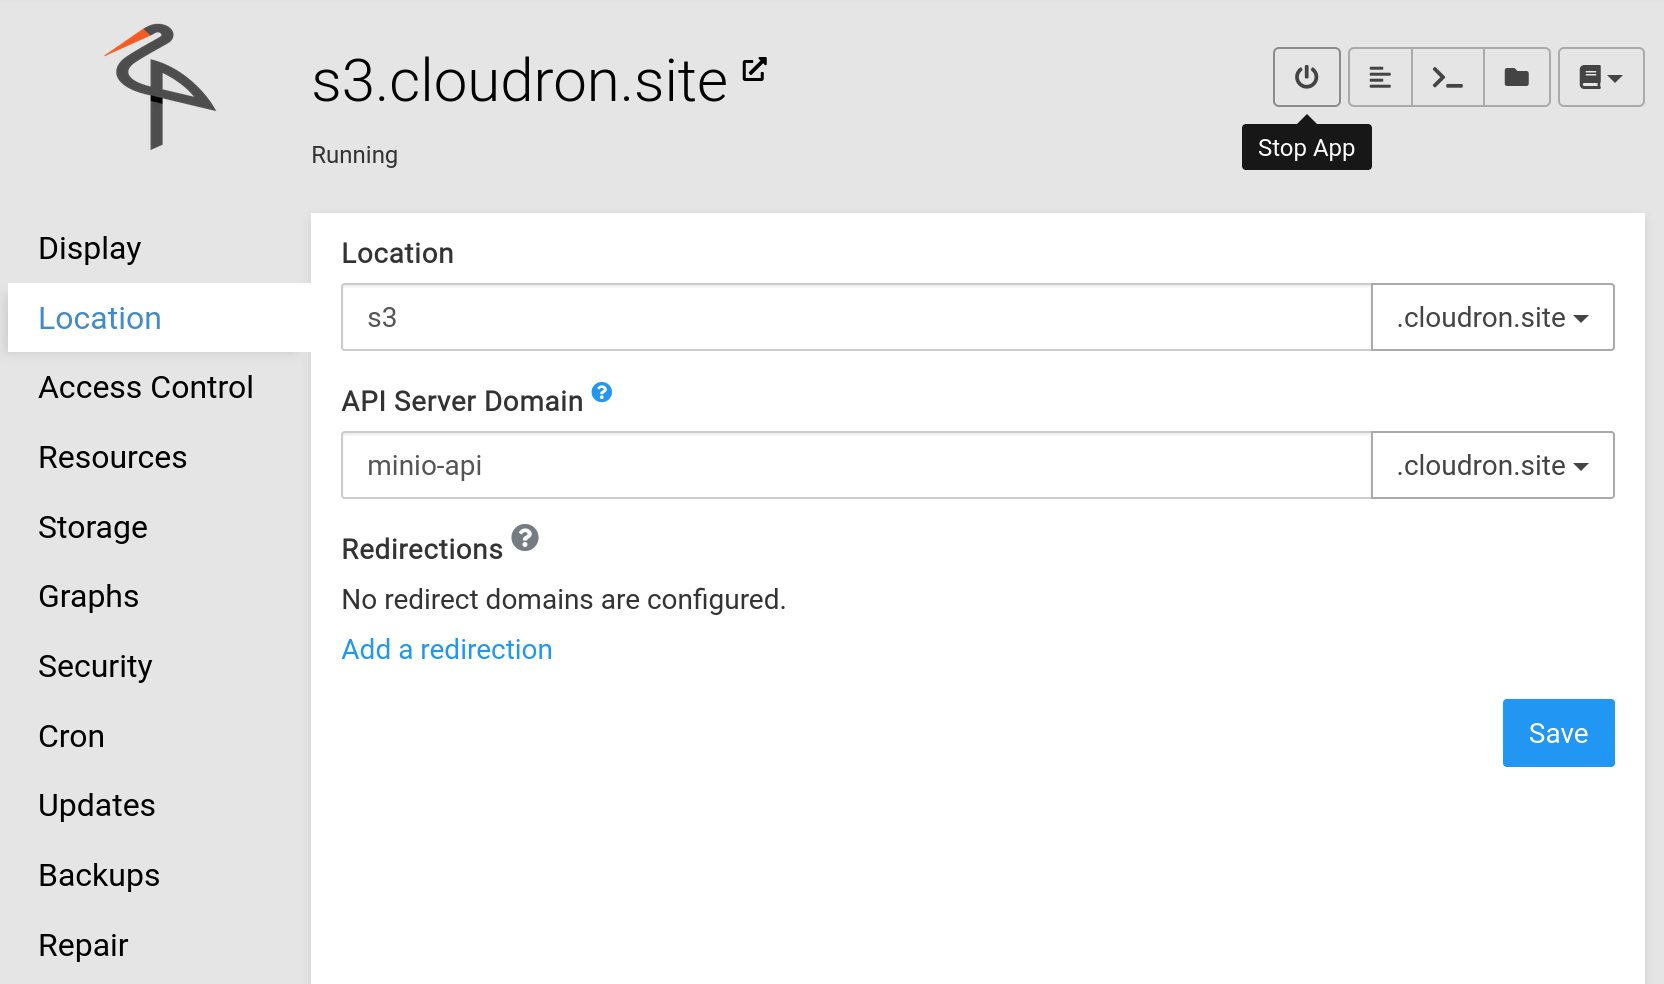1664x984 pixels.
Task: Go to the Security section
Action: [x=95, y=667]
